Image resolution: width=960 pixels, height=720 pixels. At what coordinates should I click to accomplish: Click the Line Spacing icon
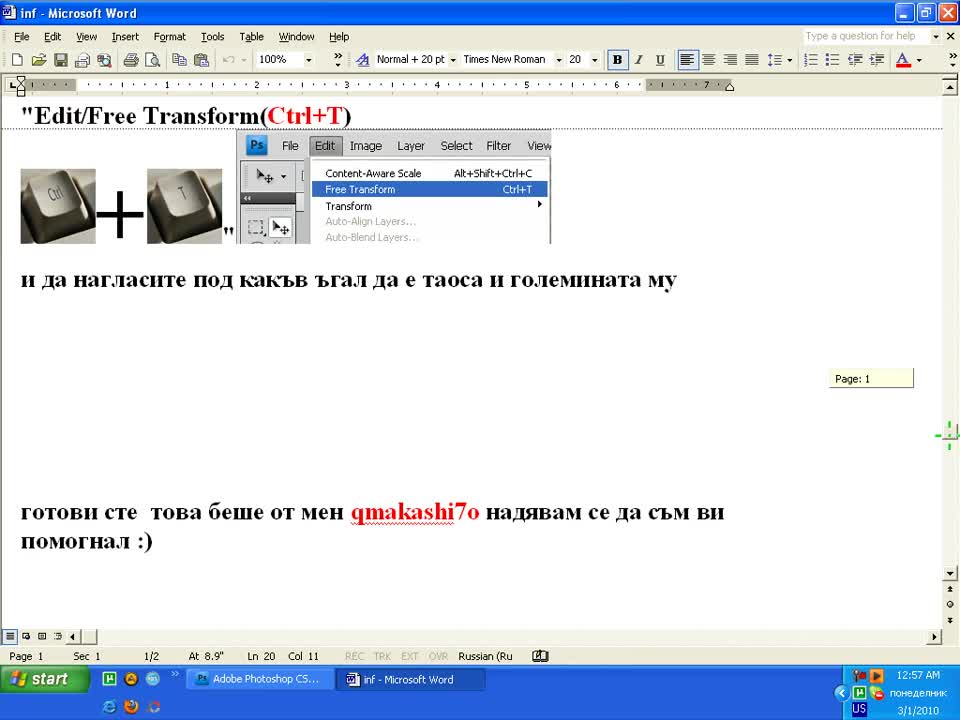coord(774,60)
